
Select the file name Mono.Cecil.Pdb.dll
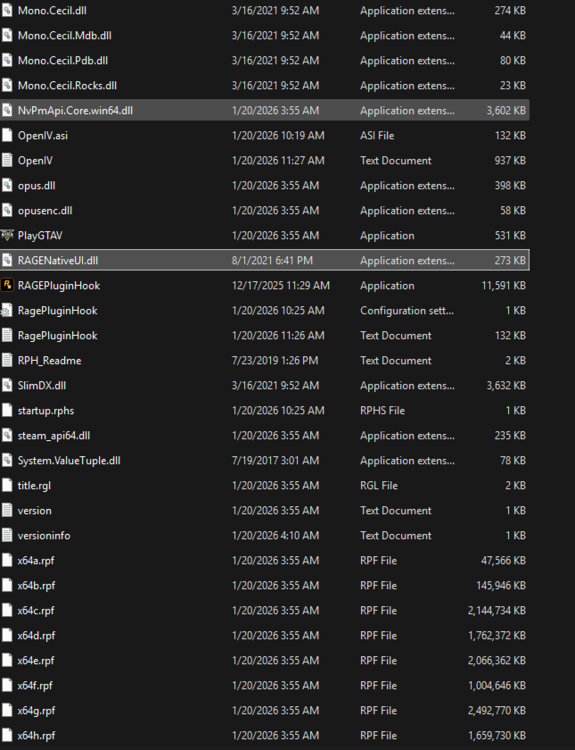[x=63, y=60]
